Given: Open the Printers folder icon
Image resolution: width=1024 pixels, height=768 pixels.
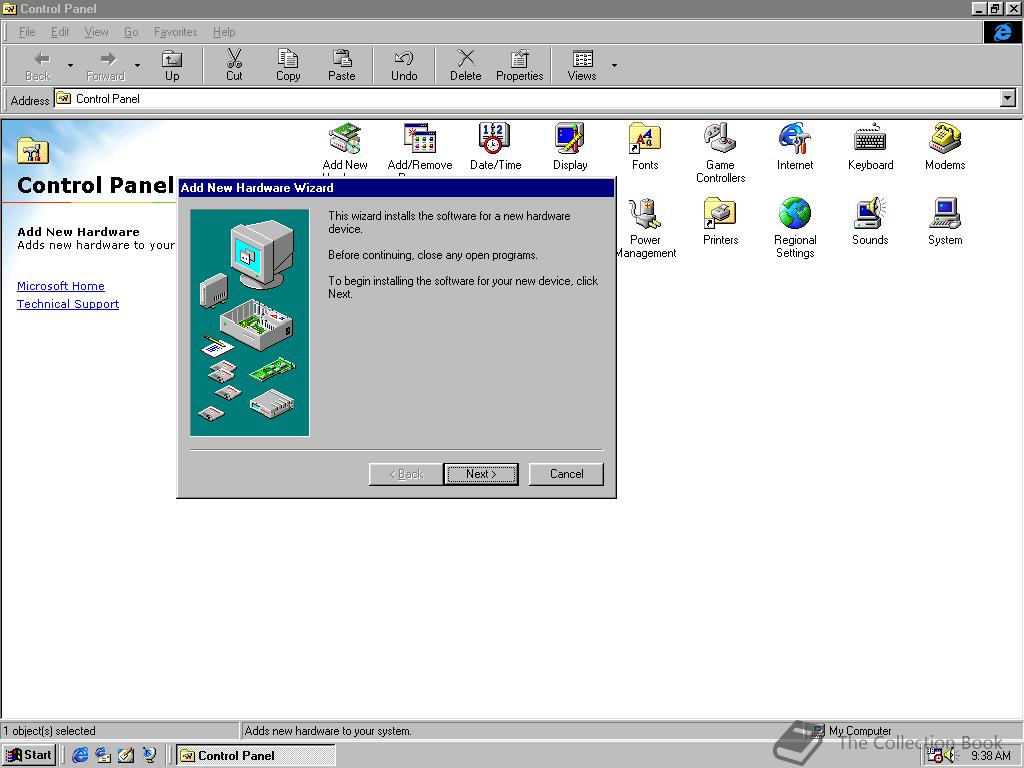Looking at the screenshot, I should [x=720, y=214].
